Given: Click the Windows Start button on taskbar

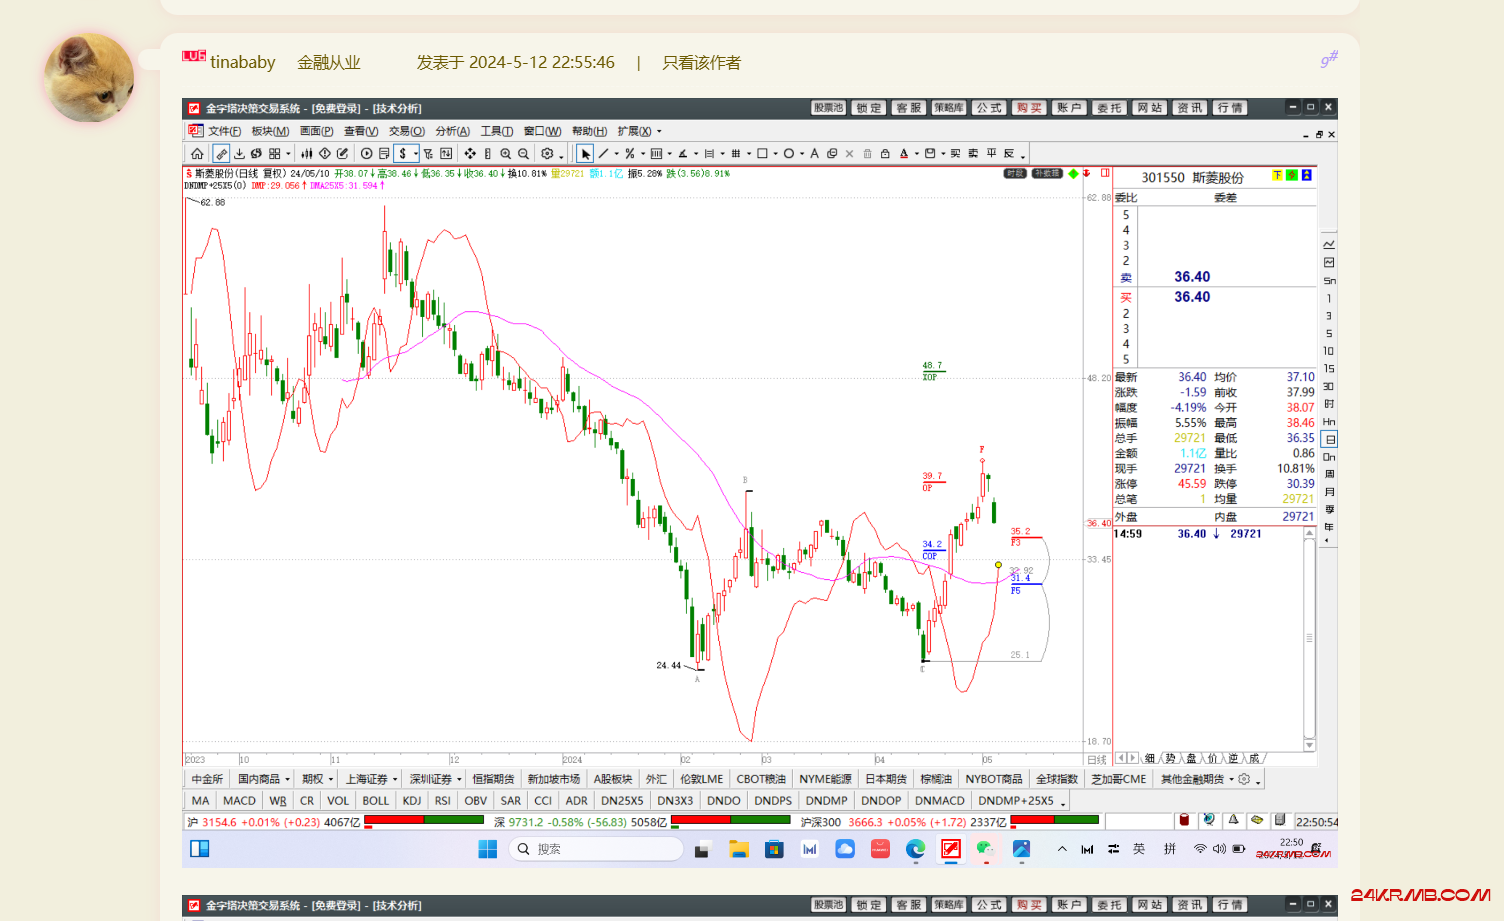Looking at the screenshot, I should point(487,849).
